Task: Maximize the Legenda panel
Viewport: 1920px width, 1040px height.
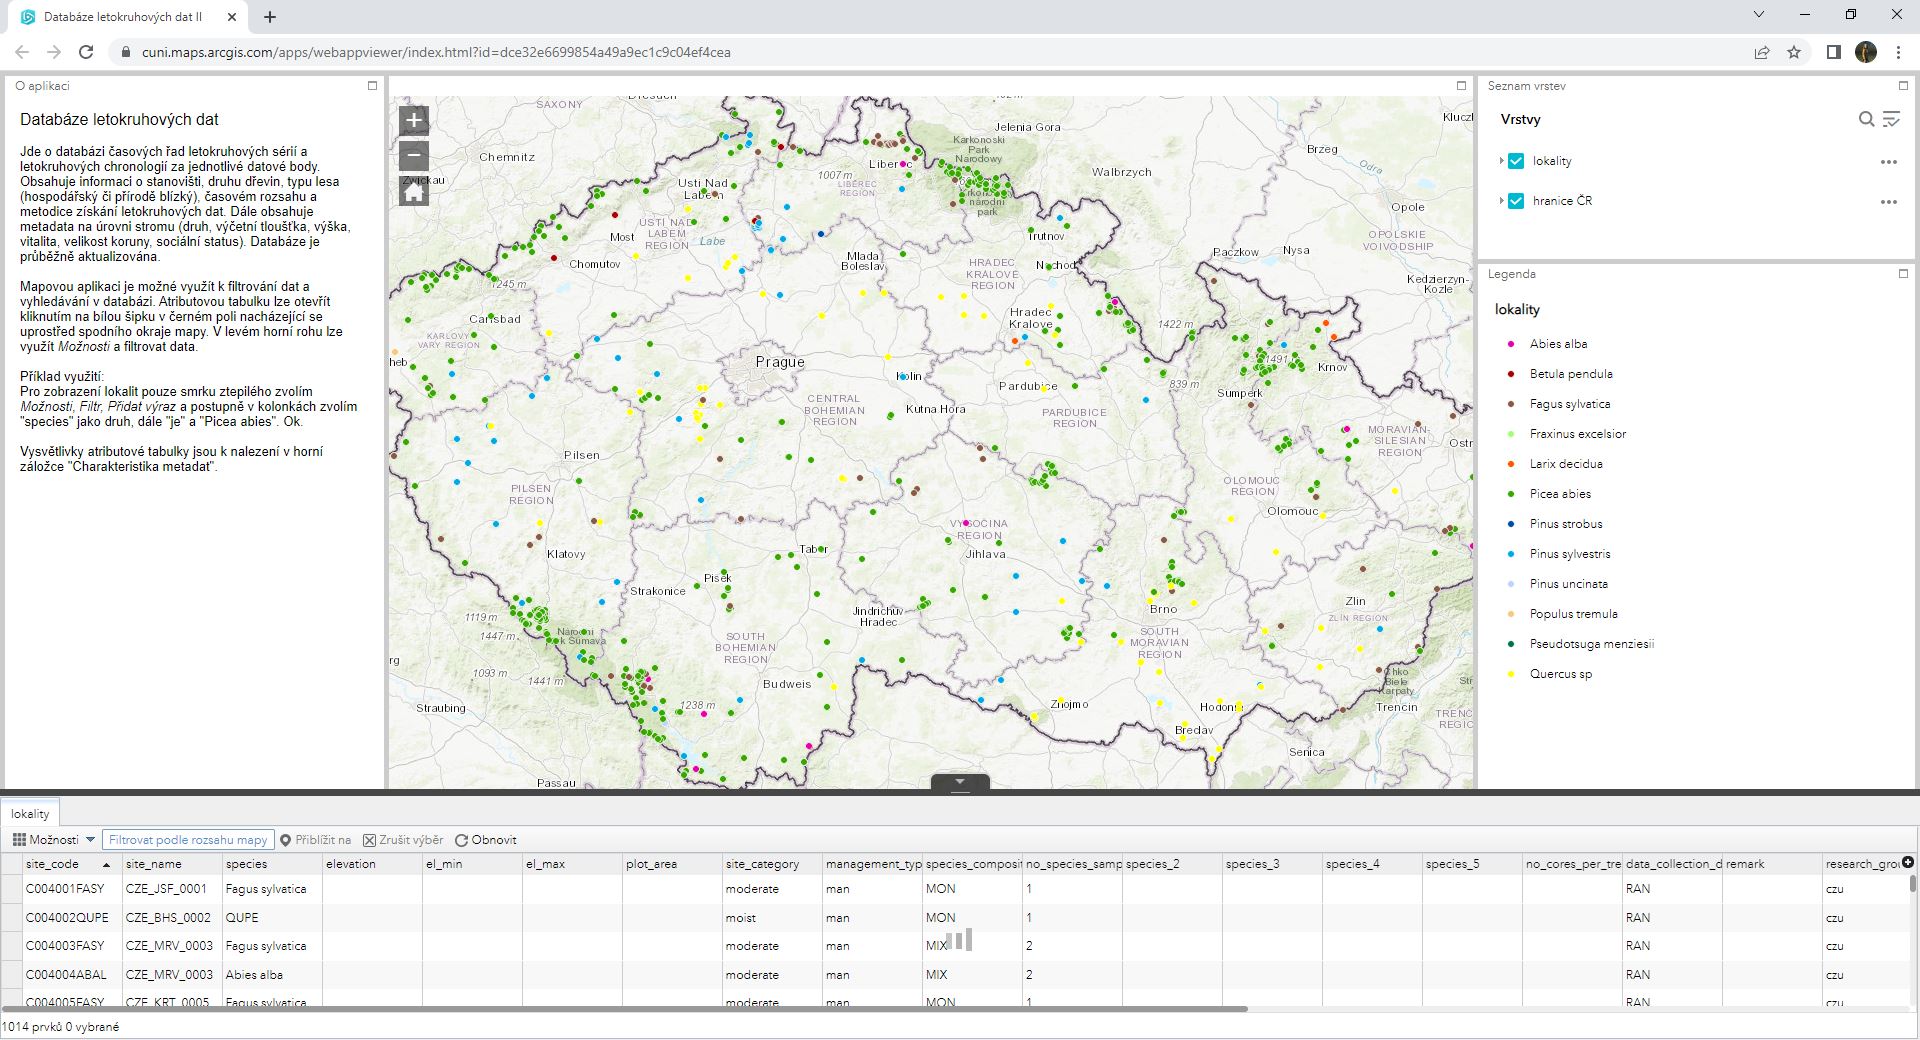Action: point(1903,274)
